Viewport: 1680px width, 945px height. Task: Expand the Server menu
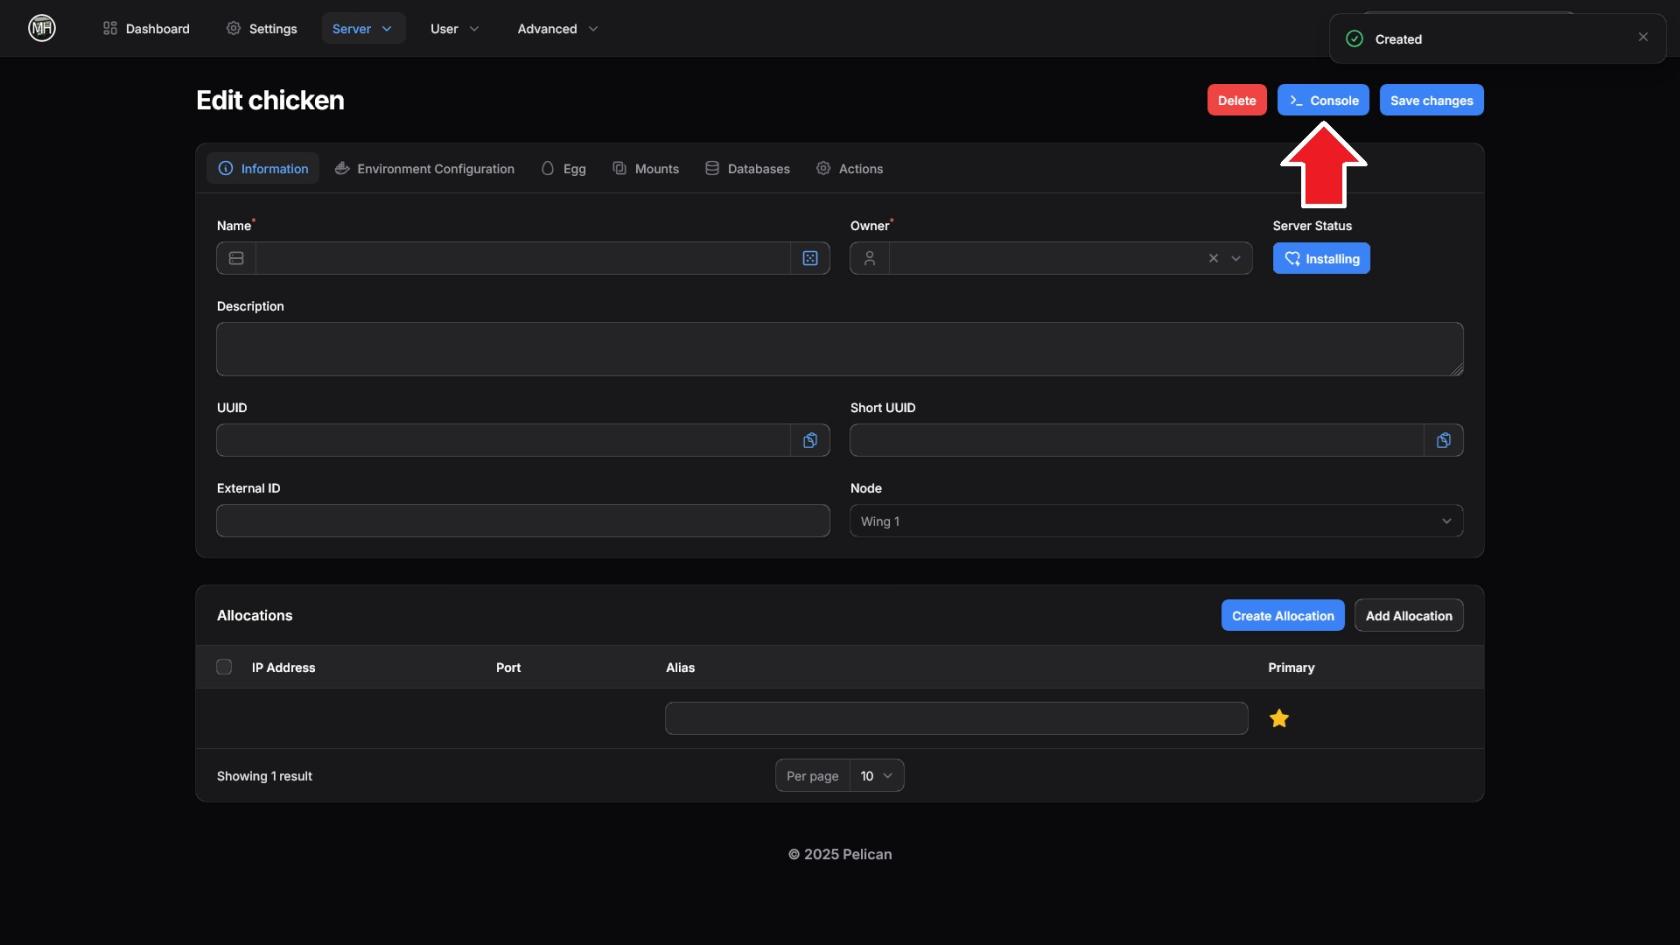coord(363,28)
